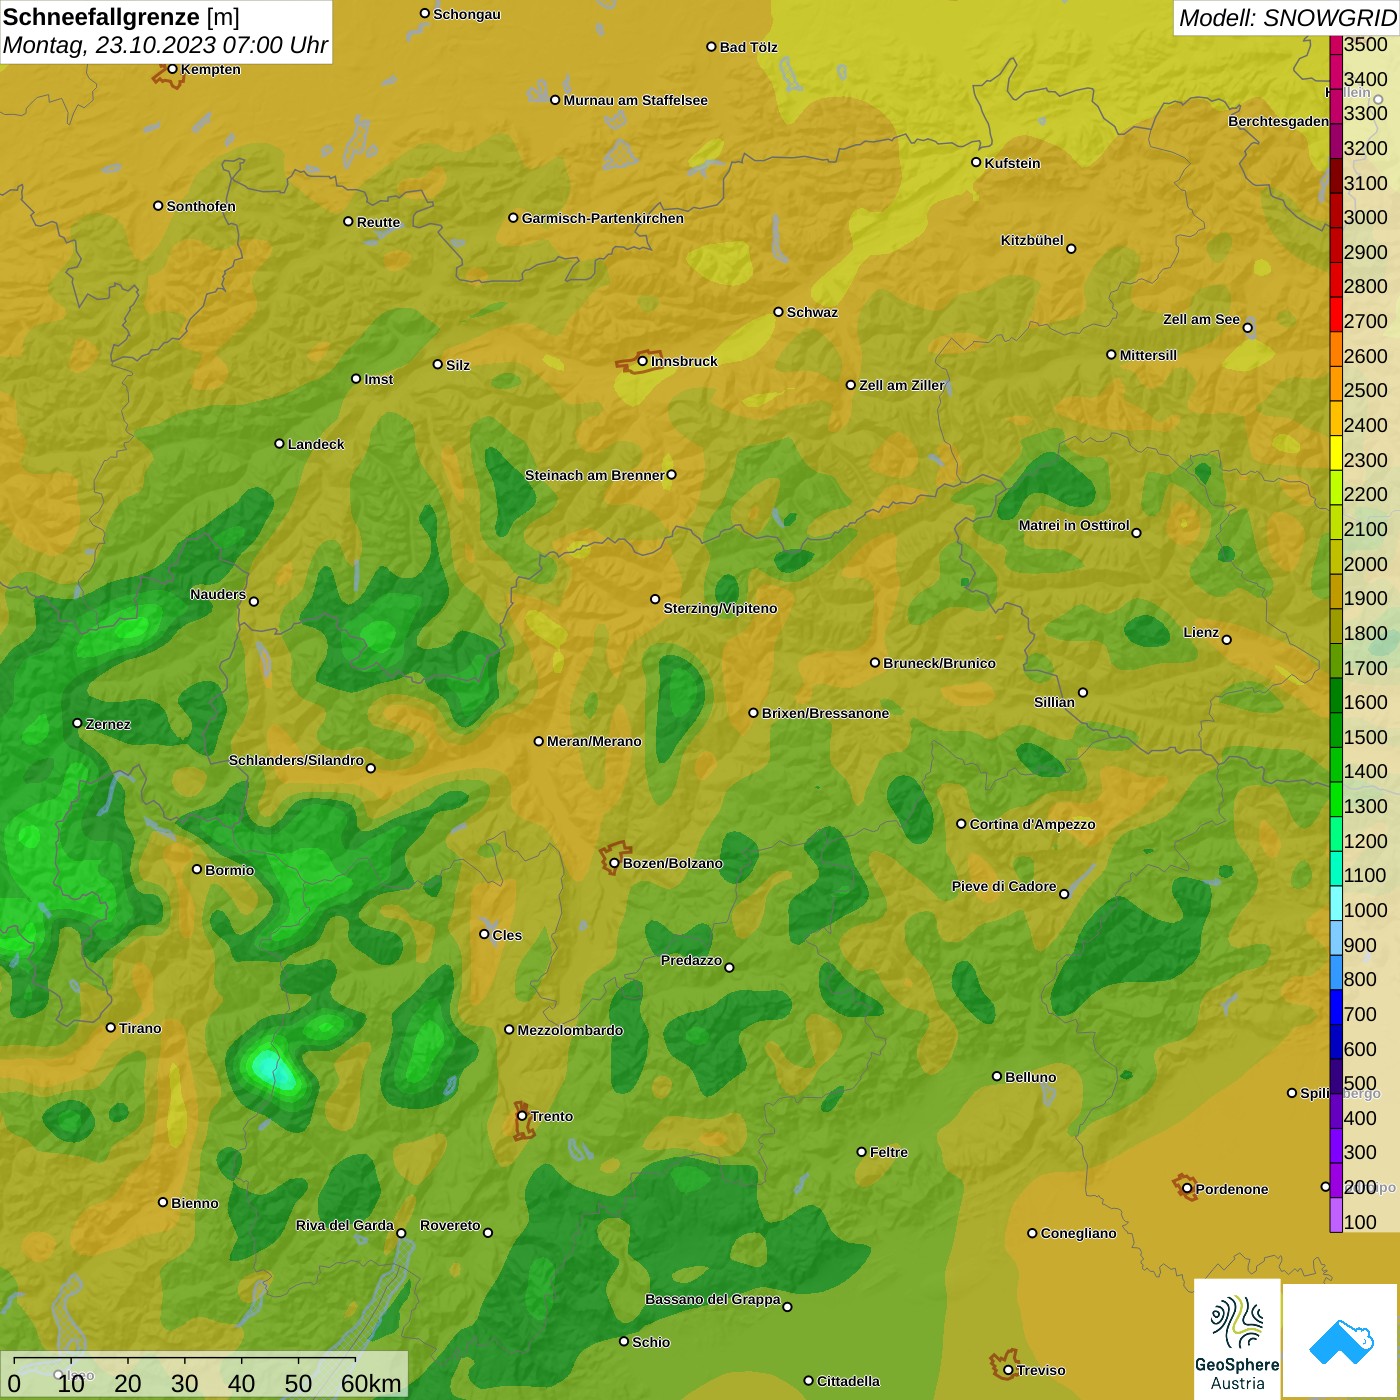Viewport: 1400px width, 1400px height.
Task: Click the "Riva del Garda" label
Action: tap(345, 1225)
